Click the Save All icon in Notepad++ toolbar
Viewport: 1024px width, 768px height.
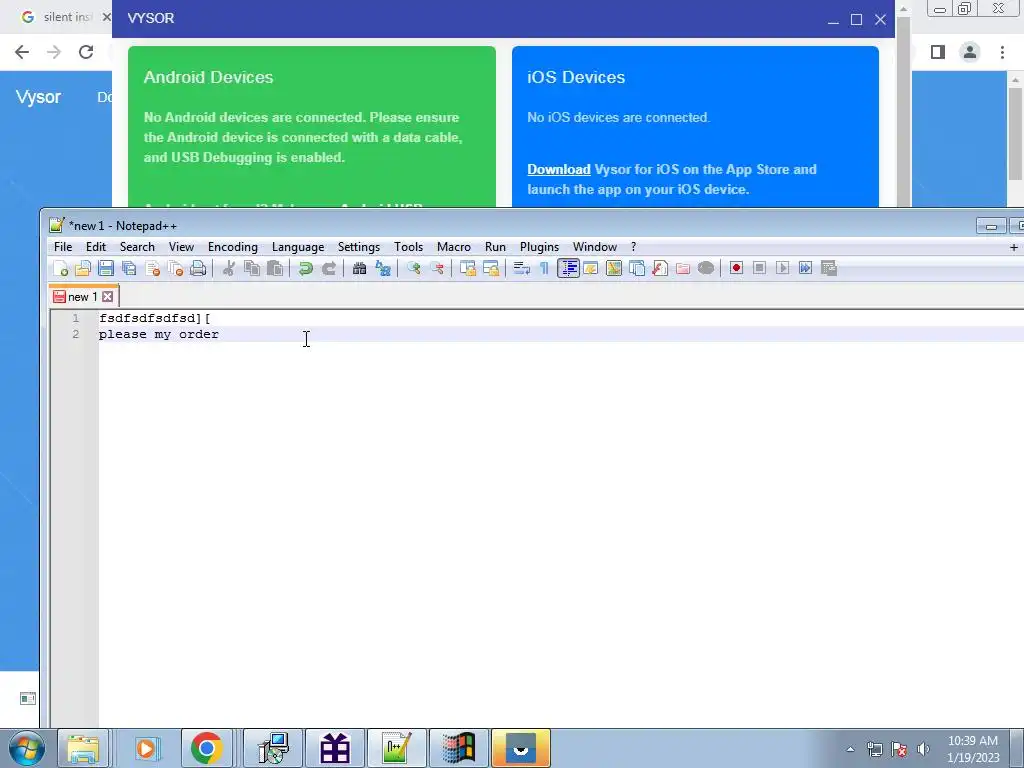(x=129, y=268)
